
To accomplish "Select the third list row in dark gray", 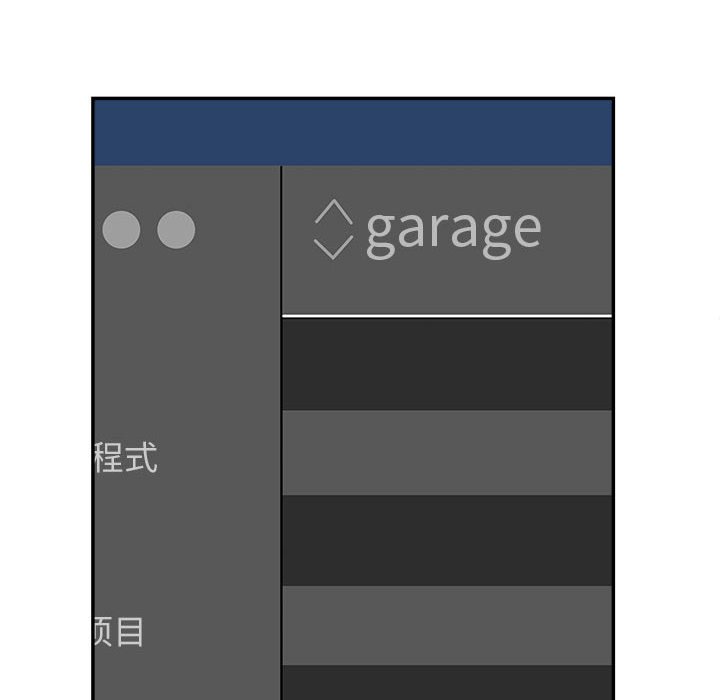I will (447, 540).
